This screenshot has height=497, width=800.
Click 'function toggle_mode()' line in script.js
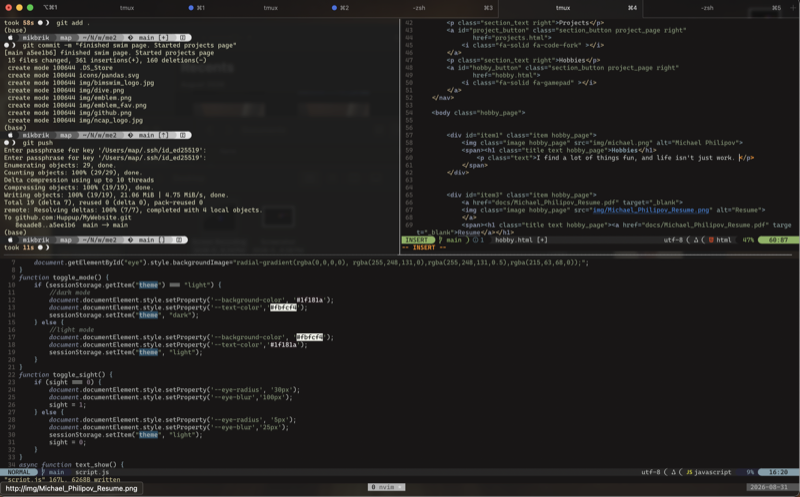point(64,278)
